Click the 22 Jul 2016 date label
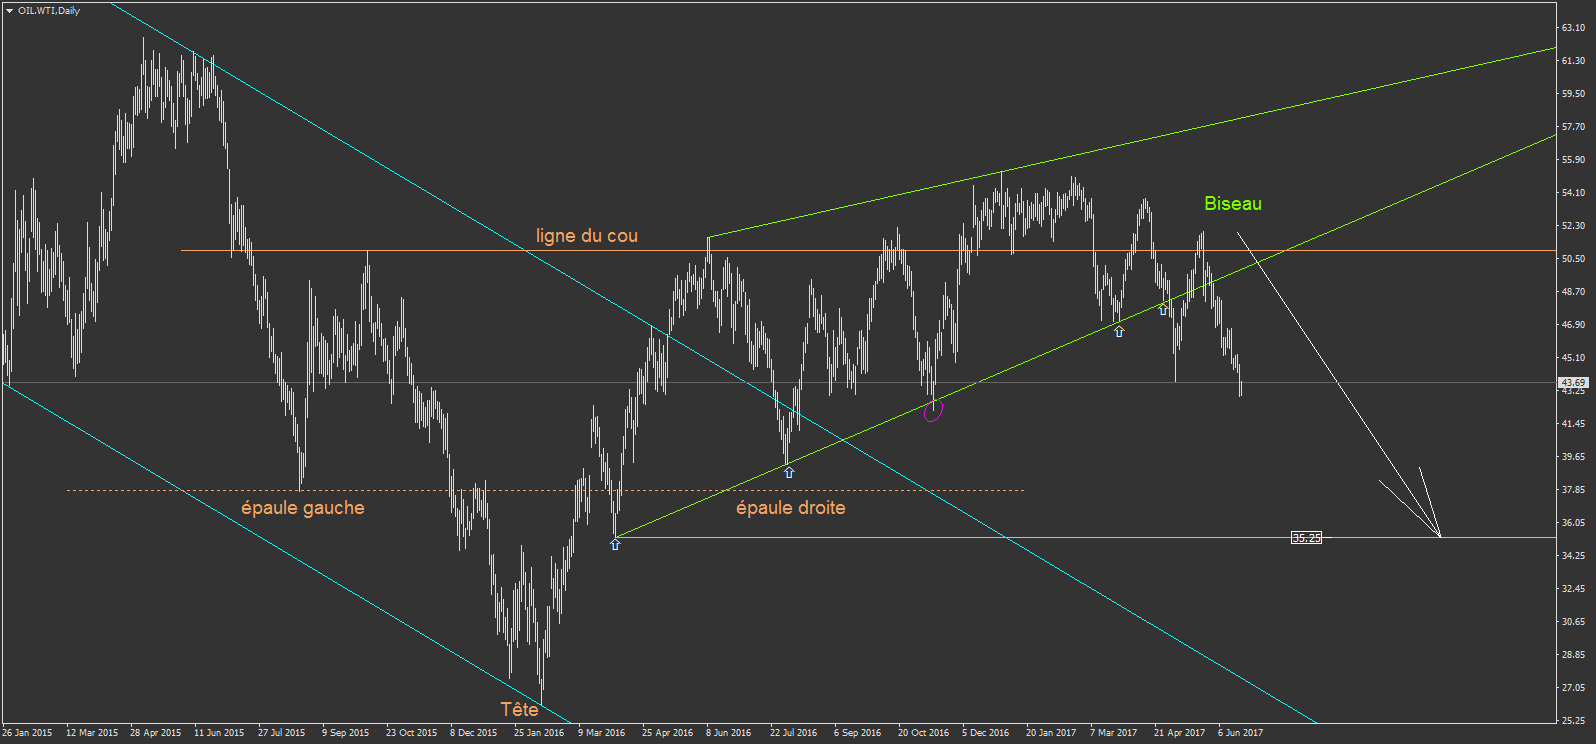1596x744 pixels. point(794,733)
